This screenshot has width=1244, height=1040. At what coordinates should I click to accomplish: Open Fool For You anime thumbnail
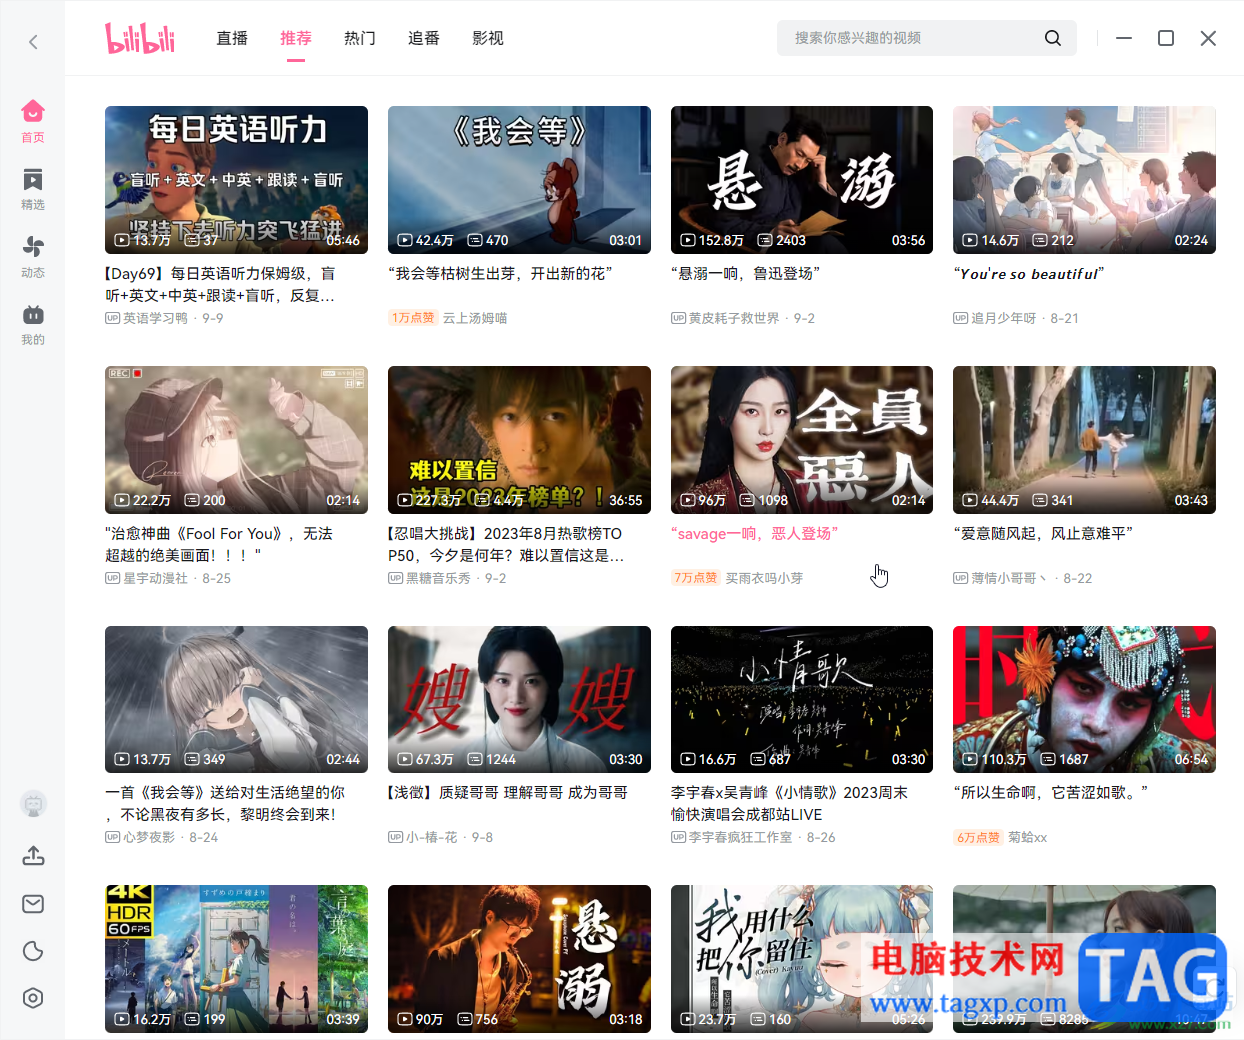pyautogui.click(x=236, y=440)
